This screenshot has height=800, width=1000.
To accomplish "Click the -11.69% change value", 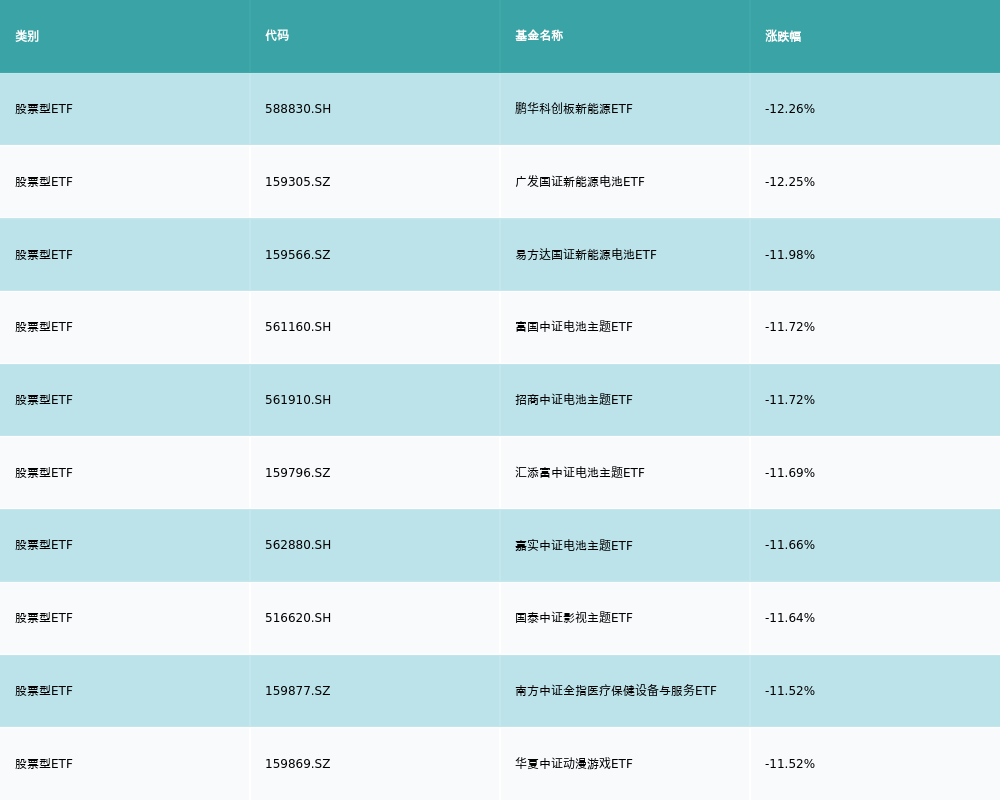I will [x=790, y=473].
